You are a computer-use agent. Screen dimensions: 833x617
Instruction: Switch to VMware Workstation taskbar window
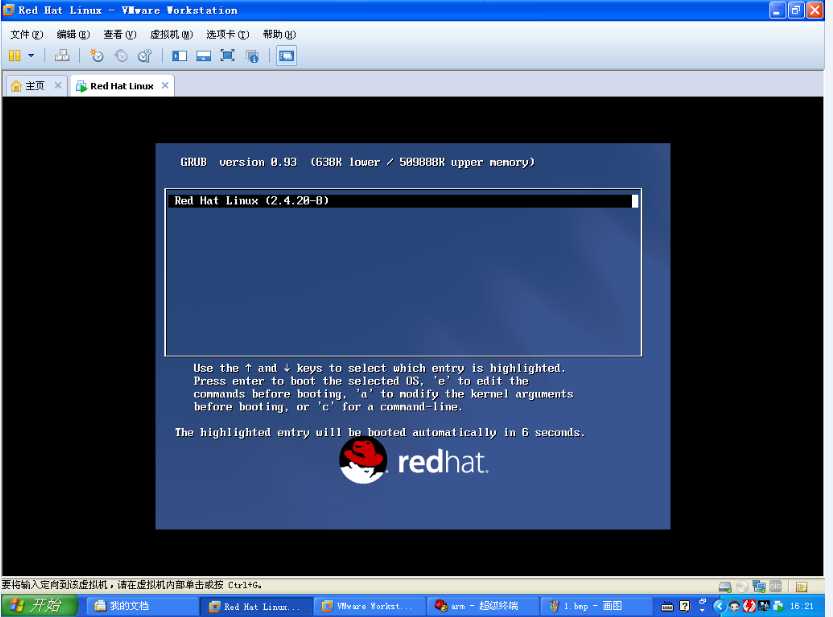pyautogui.click(x=370, y=606)
